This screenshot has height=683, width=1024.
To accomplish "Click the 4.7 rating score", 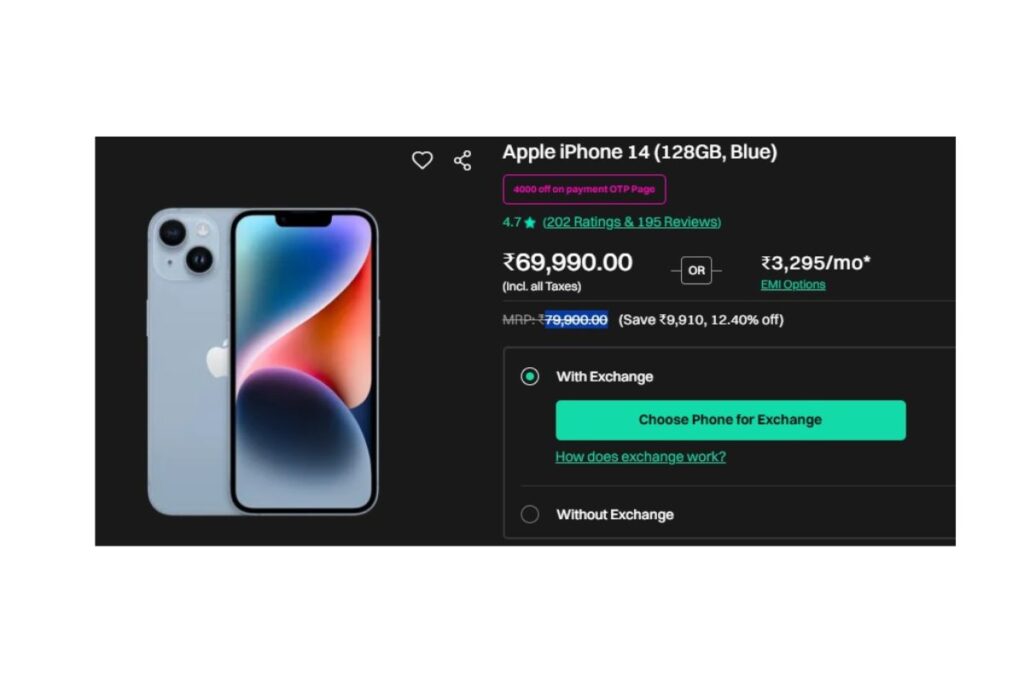I will point(511,223).
